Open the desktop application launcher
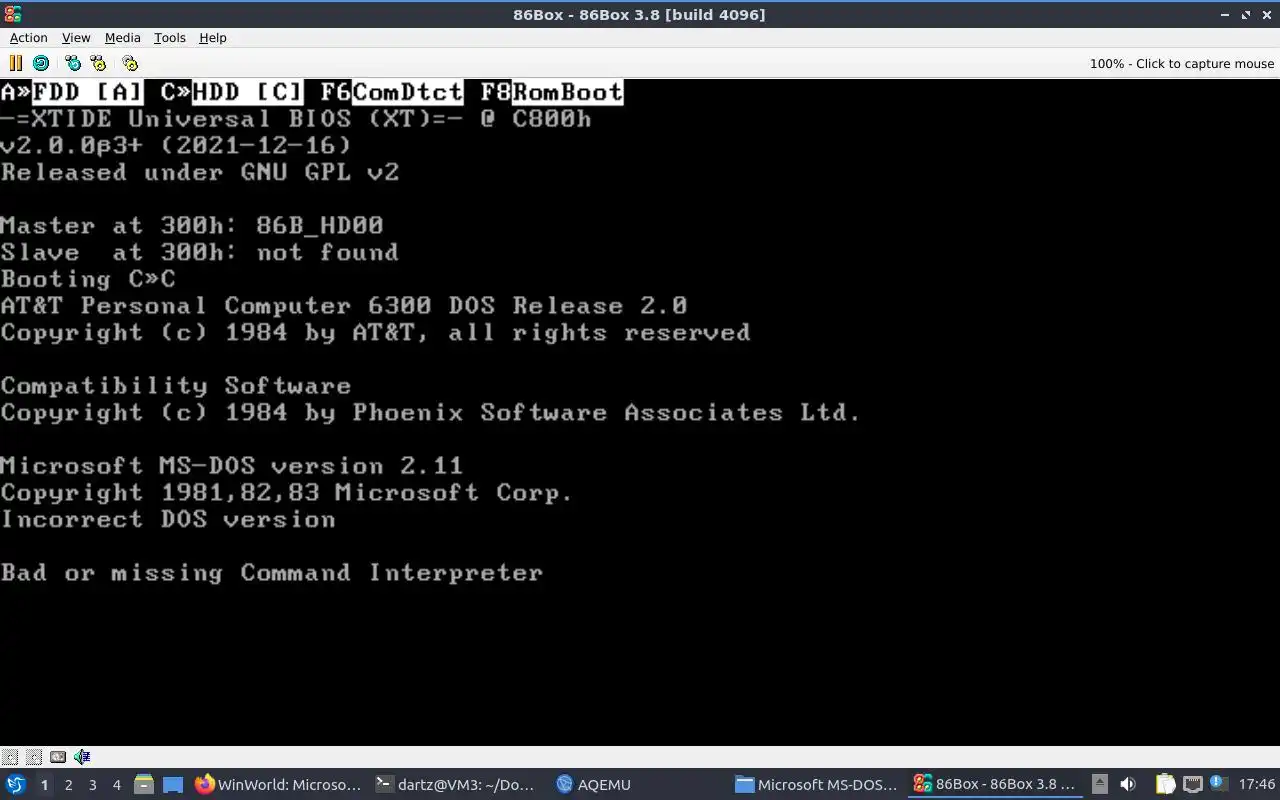This screenshot has height=800, width=1280. pos(16,784)
